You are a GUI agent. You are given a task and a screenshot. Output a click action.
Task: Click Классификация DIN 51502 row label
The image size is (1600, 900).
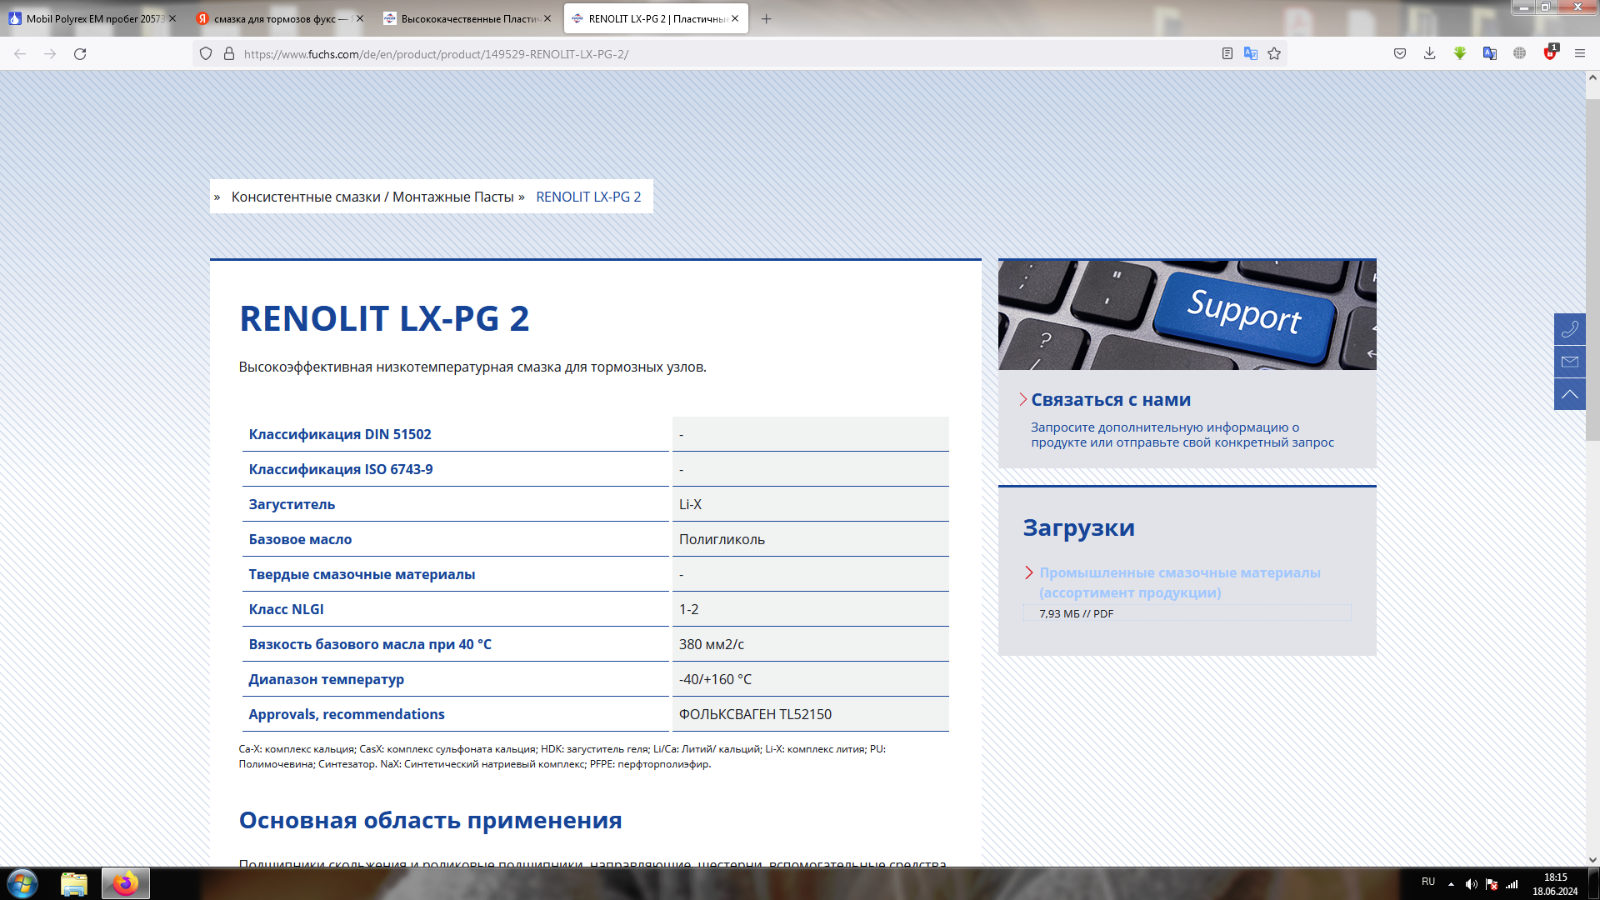pos(340,434)
